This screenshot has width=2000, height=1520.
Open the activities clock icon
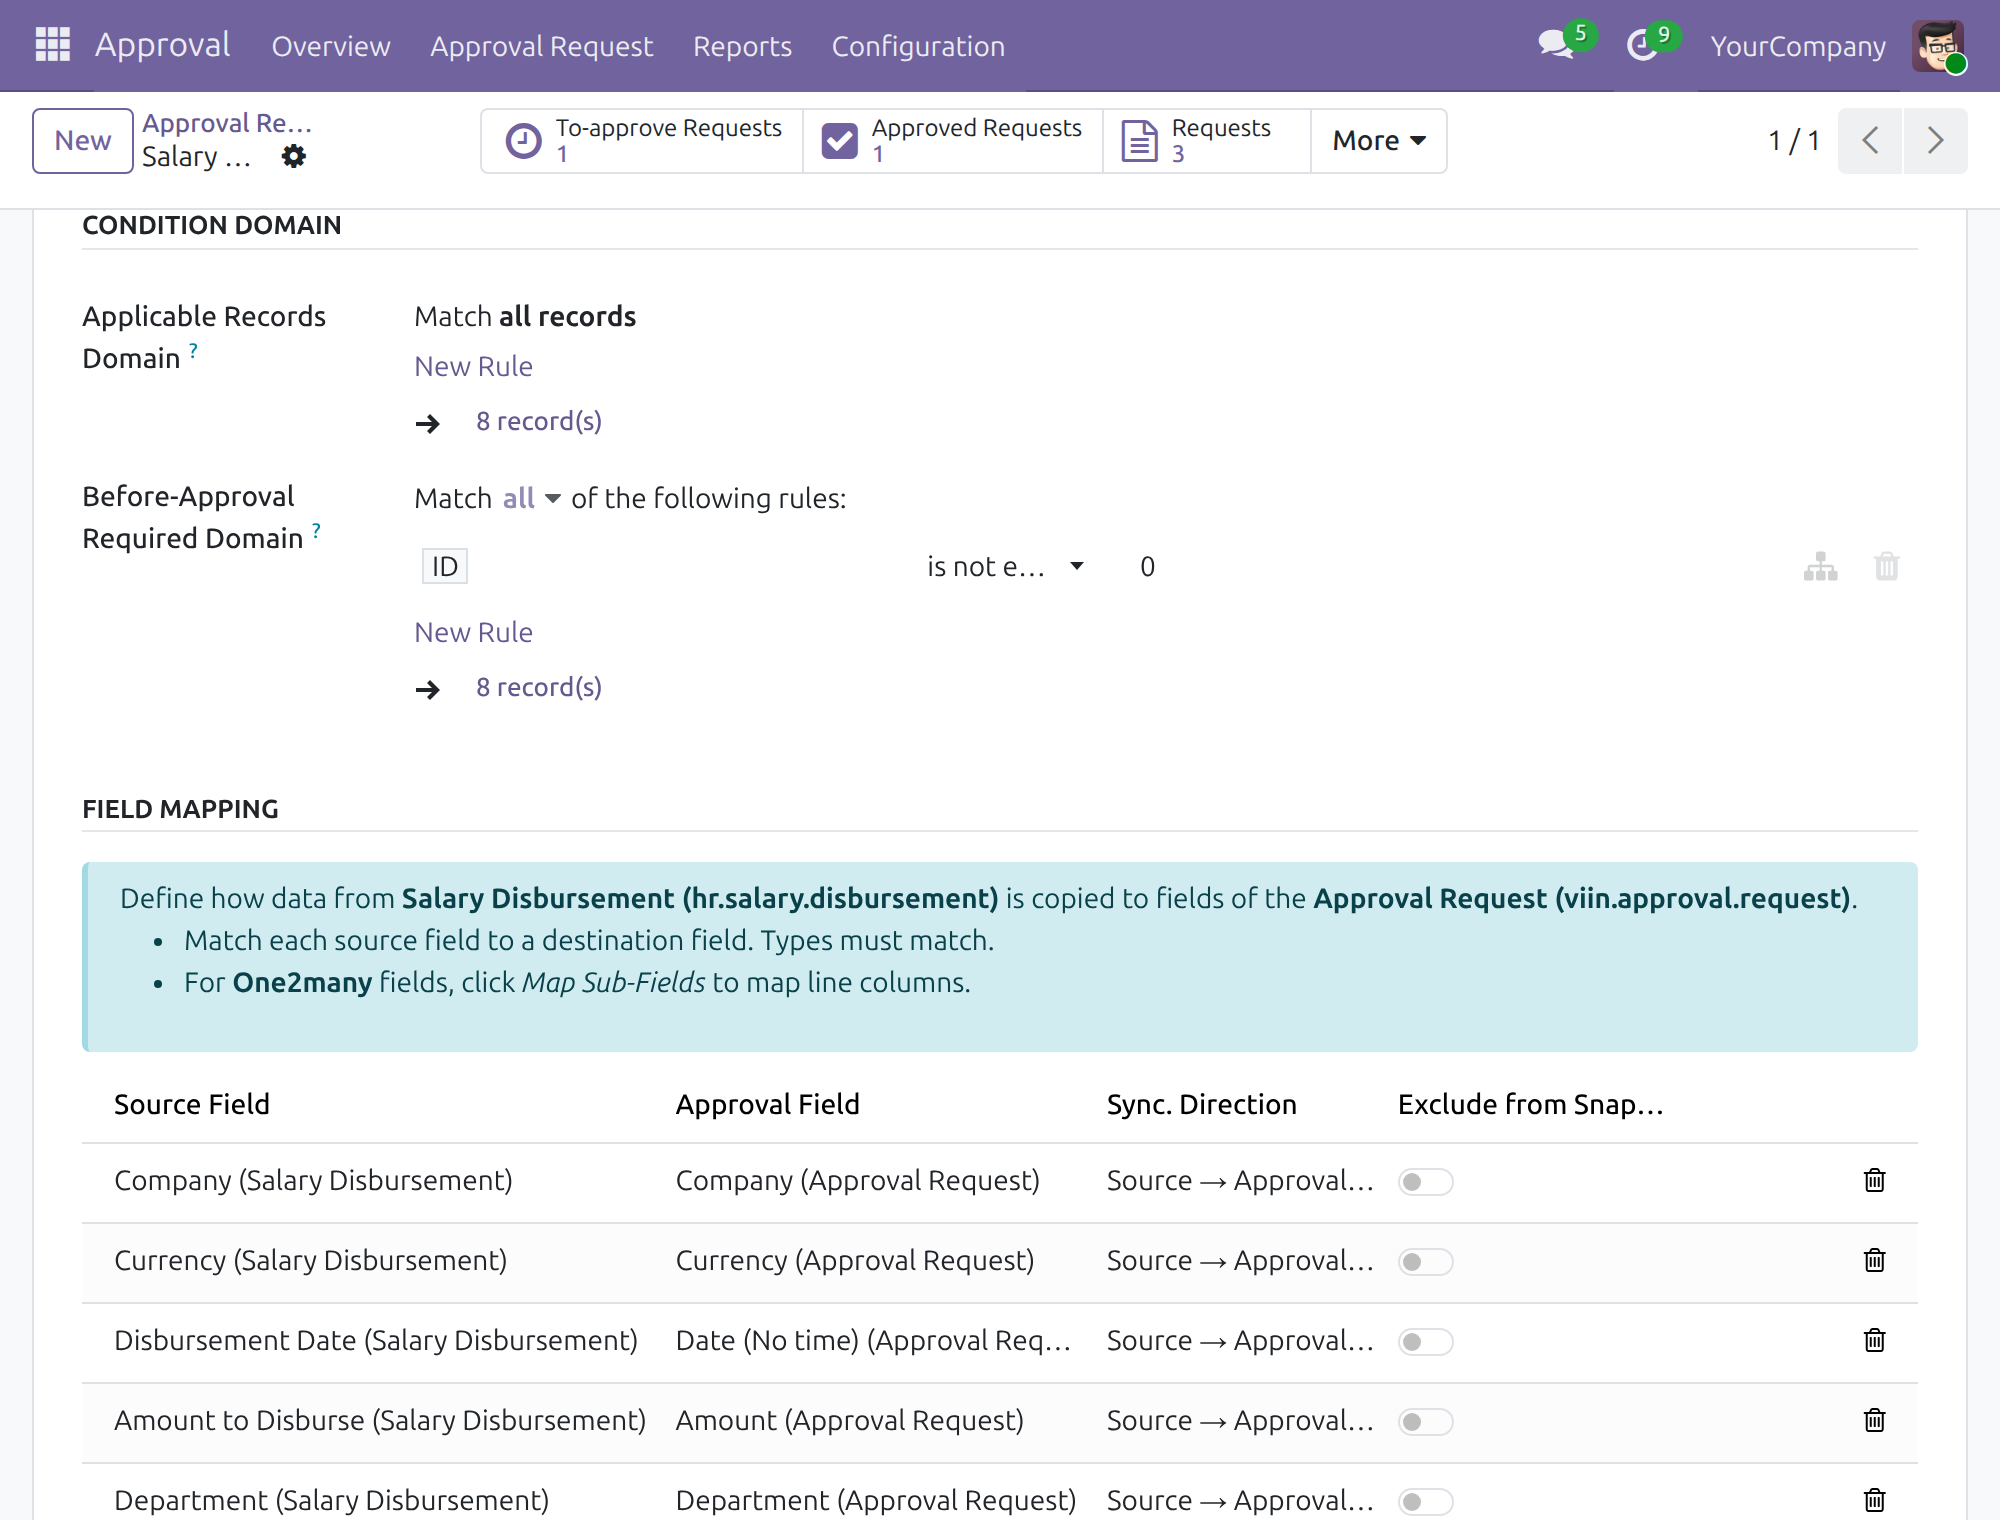tap(1642, 45)
